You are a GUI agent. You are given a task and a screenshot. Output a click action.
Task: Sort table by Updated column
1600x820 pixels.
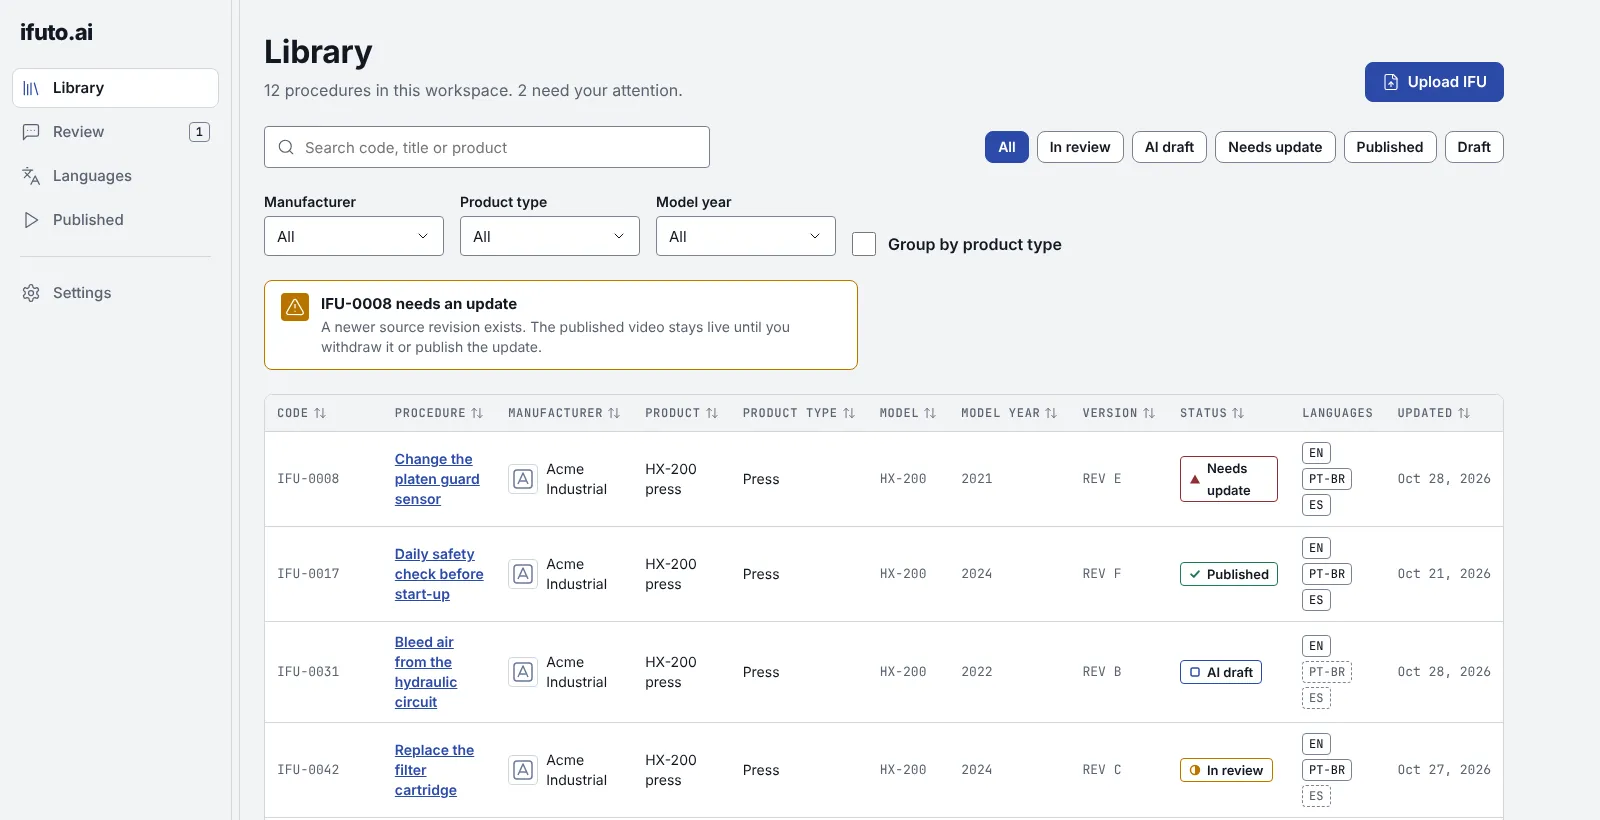coord(1434,413)
